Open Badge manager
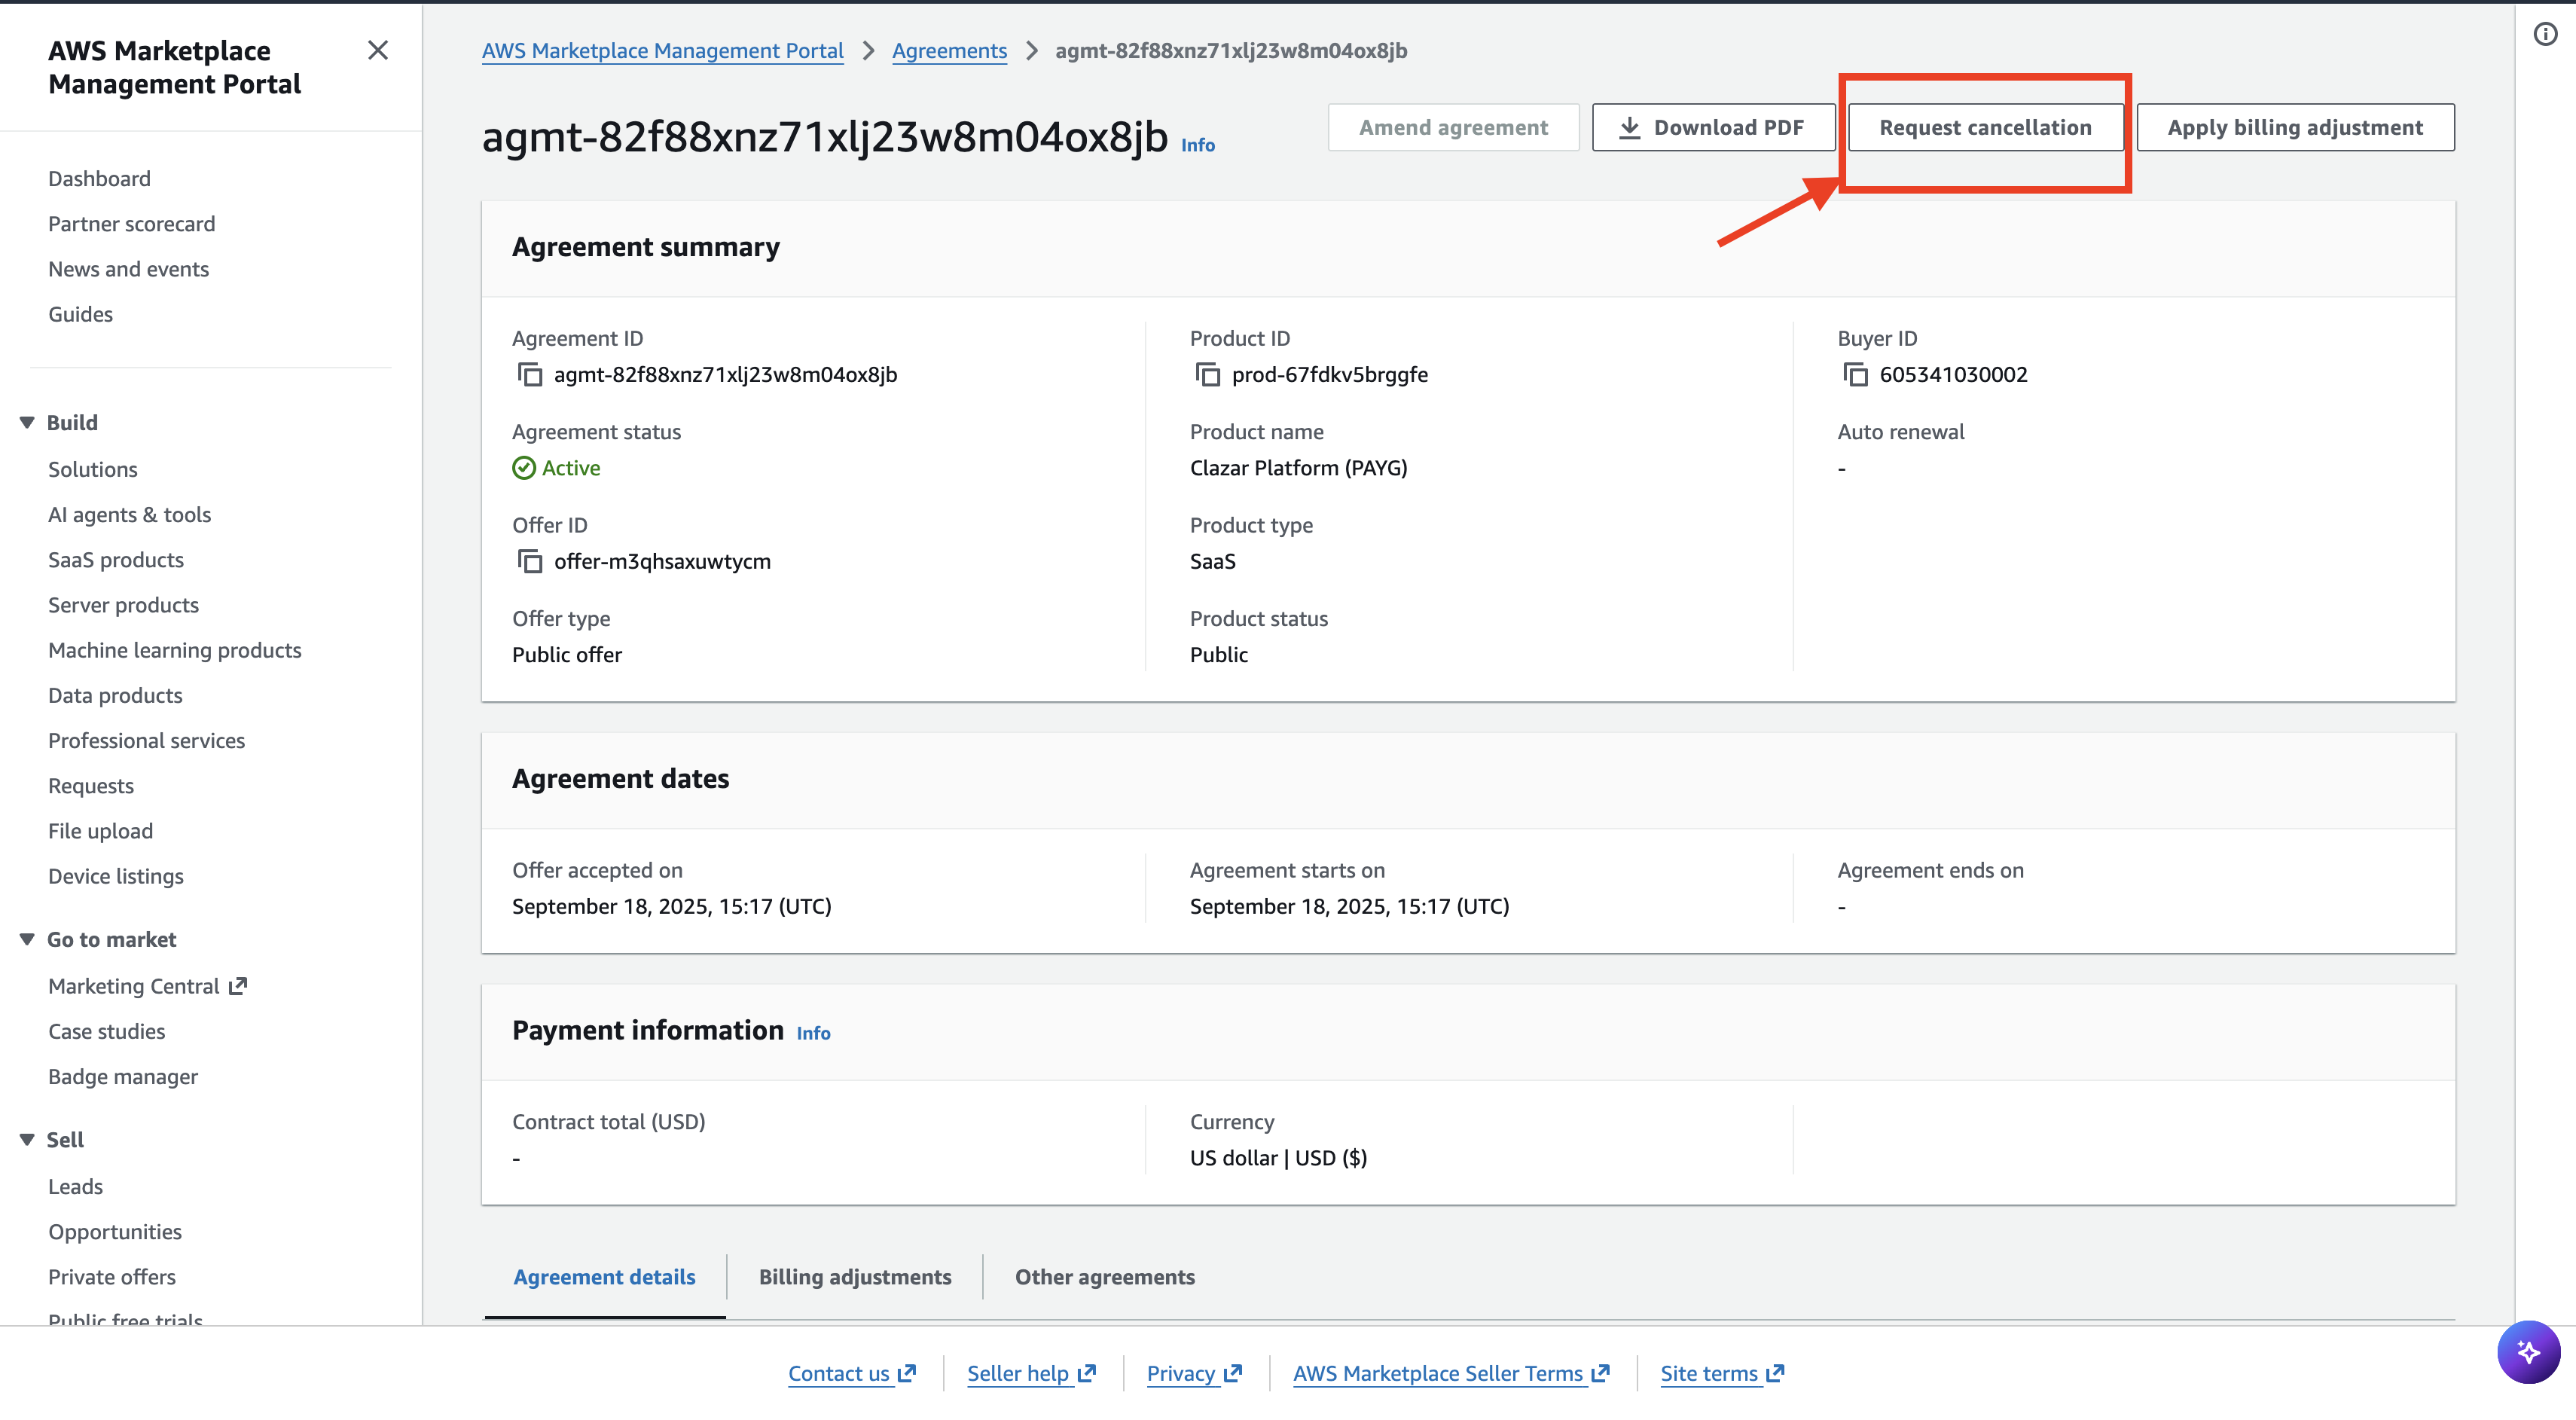The width and height of the screenshot is (2576, 1420). tap(123, 1077)
